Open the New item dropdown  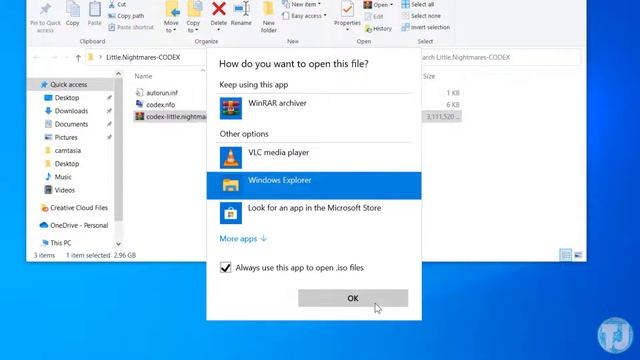coord(301,4)
